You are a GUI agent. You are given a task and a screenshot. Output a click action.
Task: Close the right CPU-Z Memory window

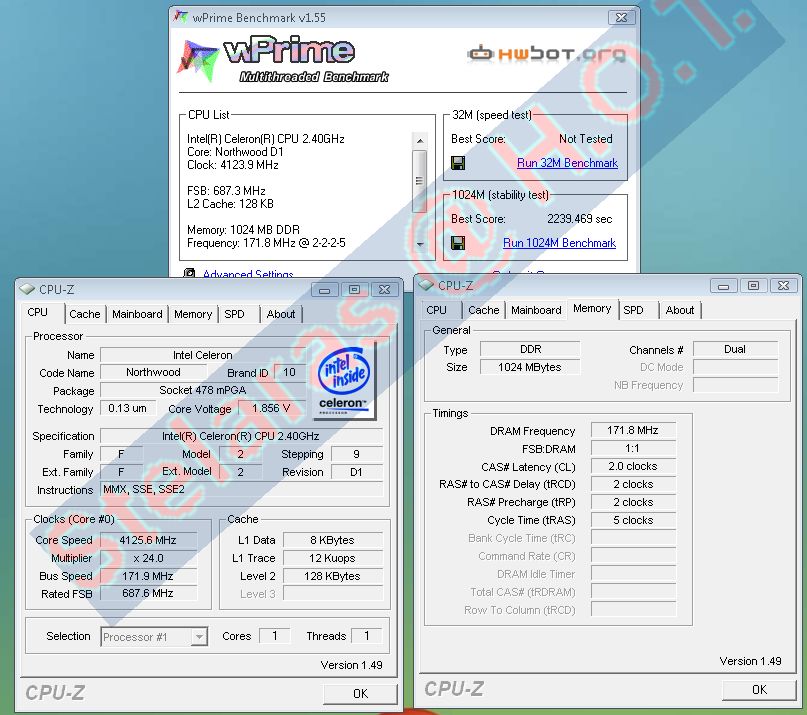783,286
